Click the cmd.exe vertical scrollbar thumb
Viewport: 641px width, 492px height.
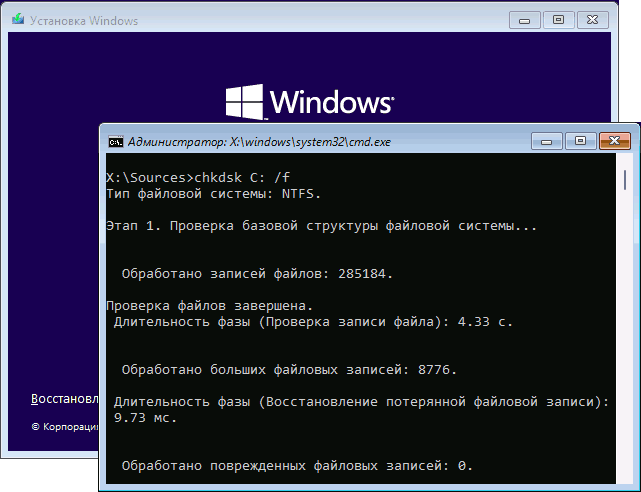[625, 180]
